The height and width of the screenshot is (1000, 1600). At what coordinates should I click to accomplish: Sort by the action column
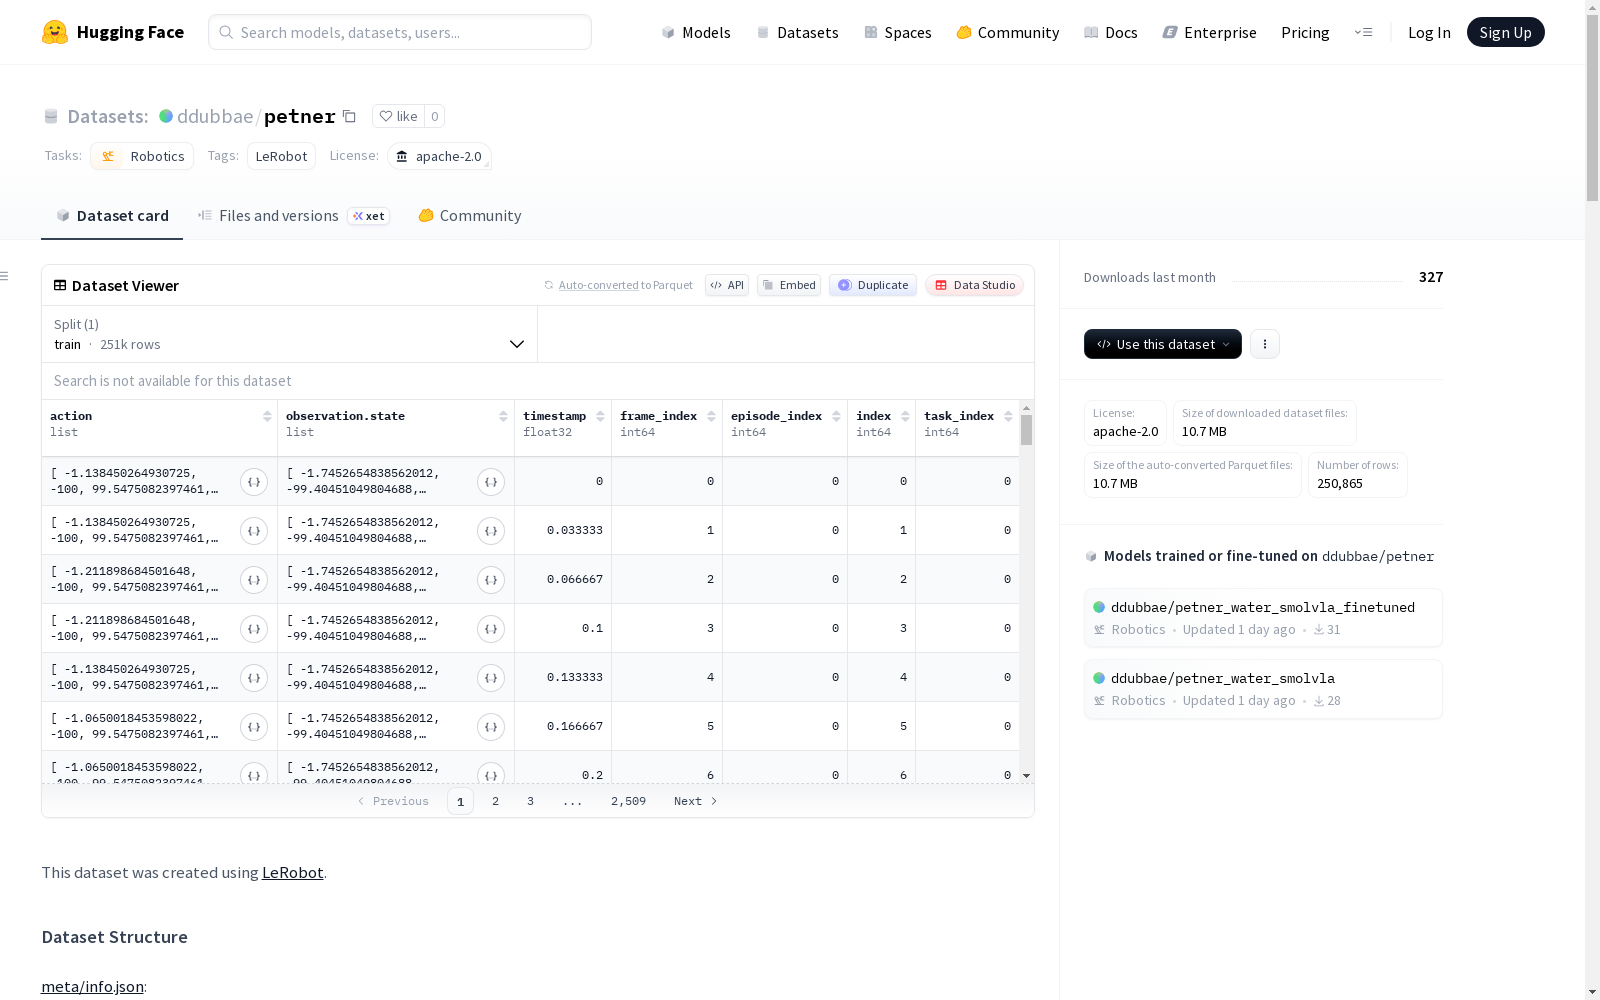coord(267,416)
